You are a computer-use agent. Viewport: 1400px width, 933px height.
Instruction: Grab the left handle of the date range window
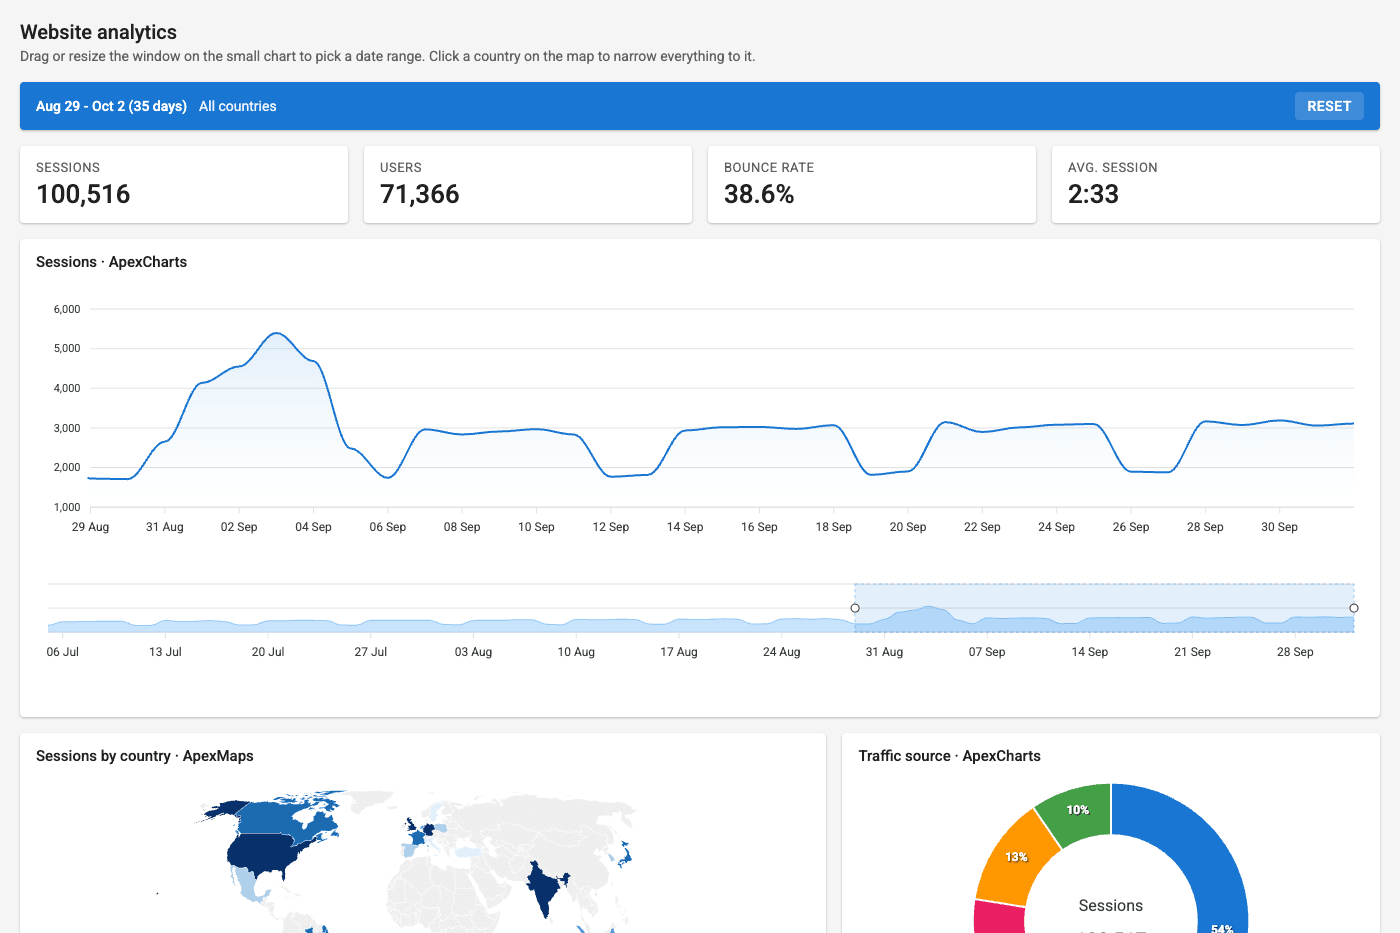(x=855, y=608)
